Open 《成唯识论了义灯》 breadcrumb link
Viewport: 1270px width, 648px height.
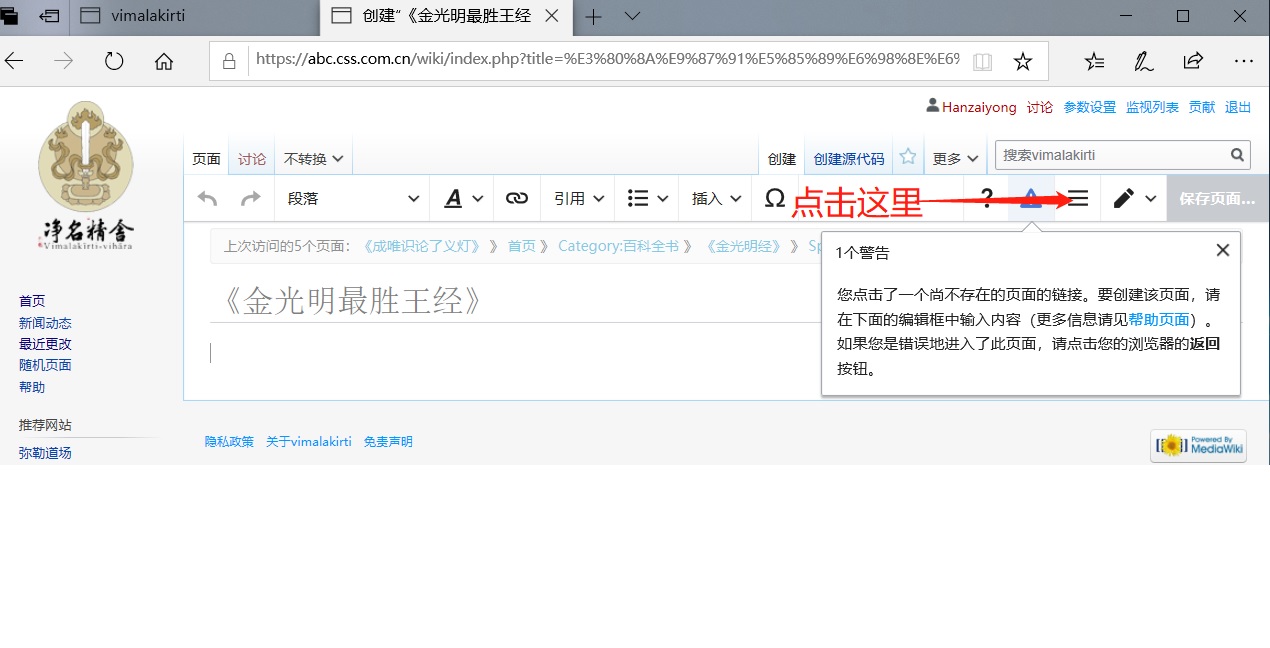[421, 246]
